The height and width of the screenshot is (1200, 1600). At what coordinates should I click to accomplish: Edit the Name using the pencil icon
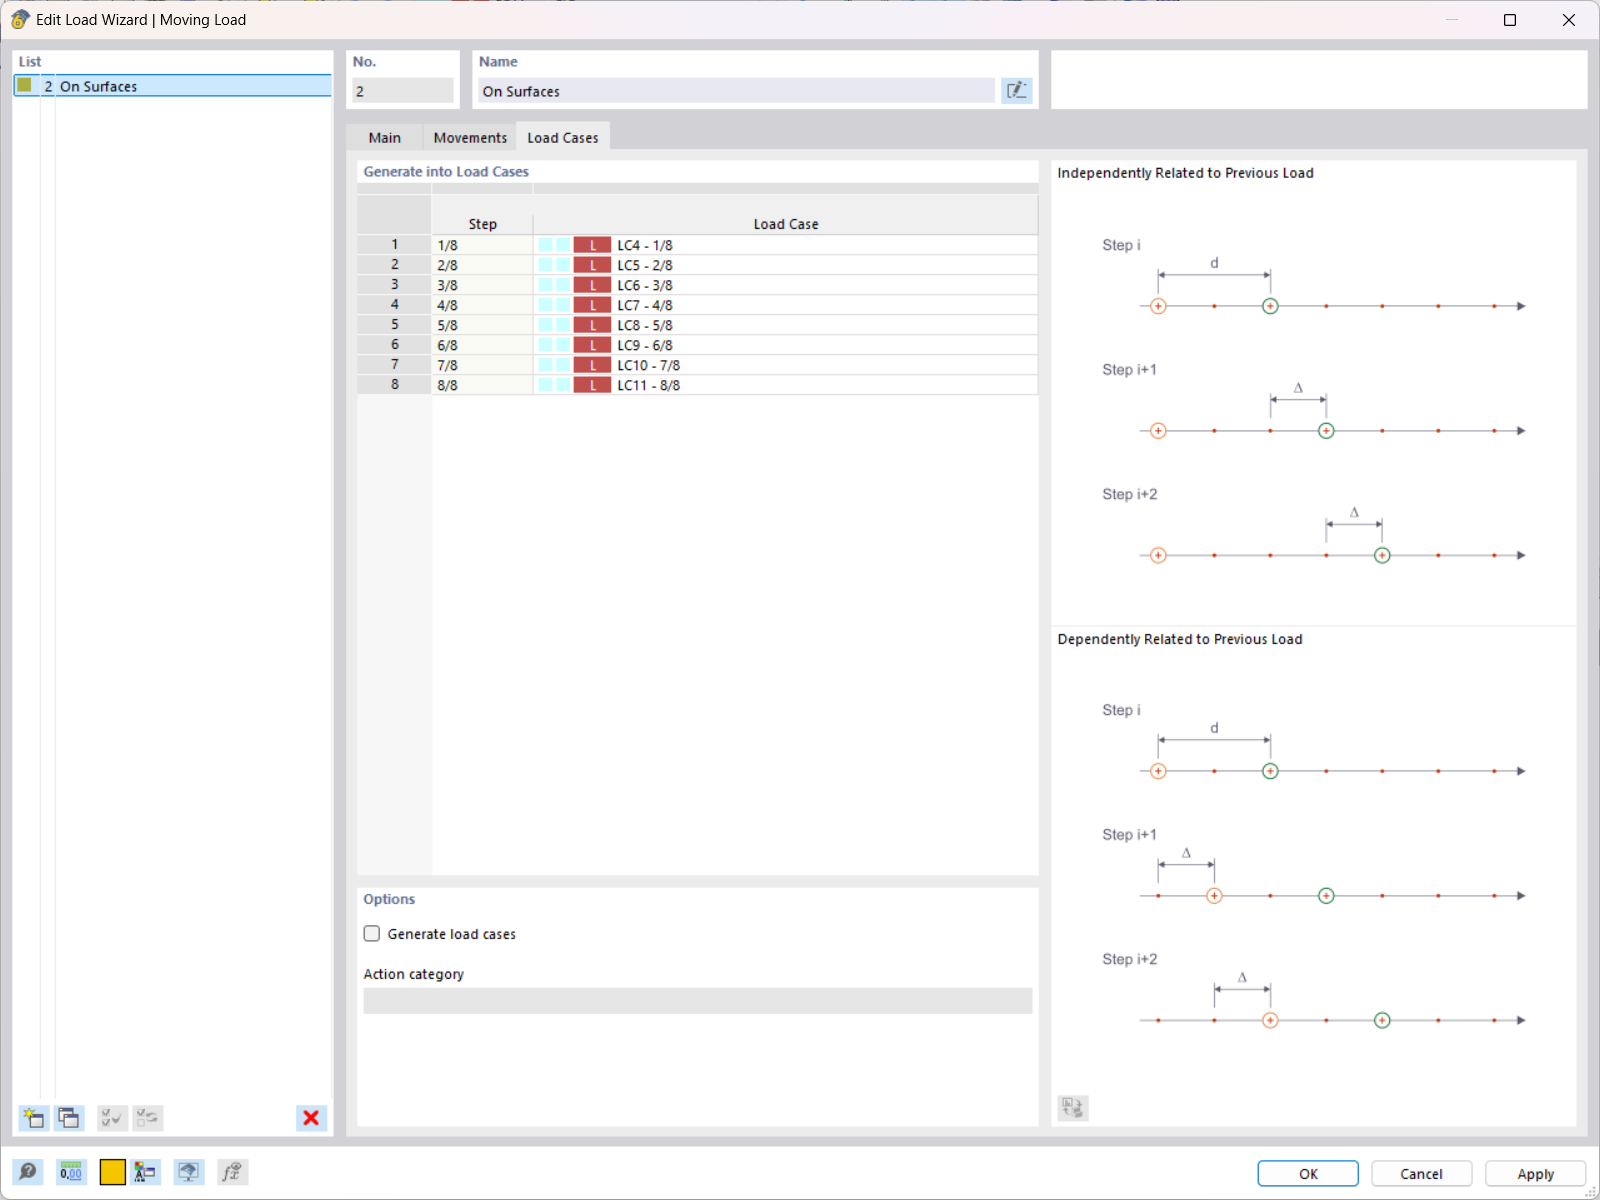pos(1016,90)
